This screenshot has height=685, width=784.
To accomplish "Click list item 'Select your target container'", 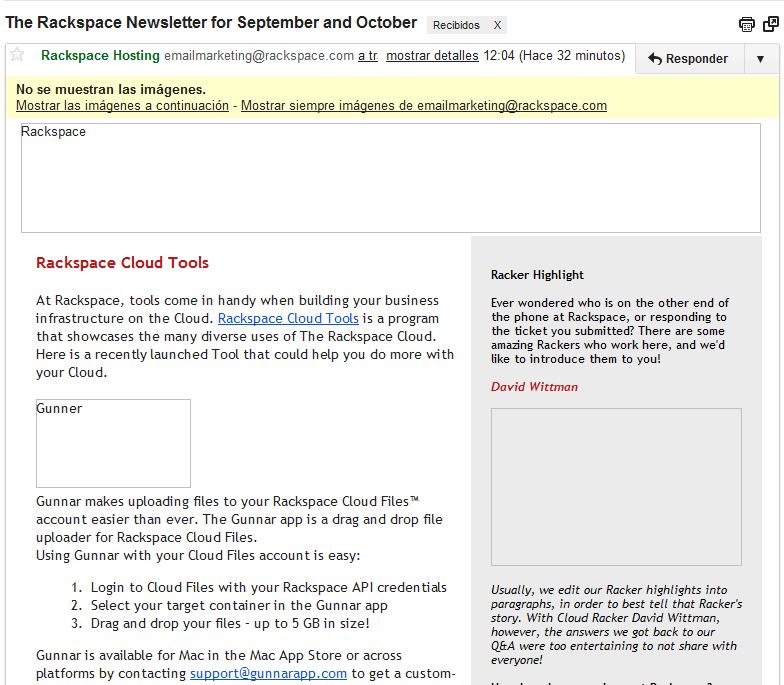I will (239, 606).
